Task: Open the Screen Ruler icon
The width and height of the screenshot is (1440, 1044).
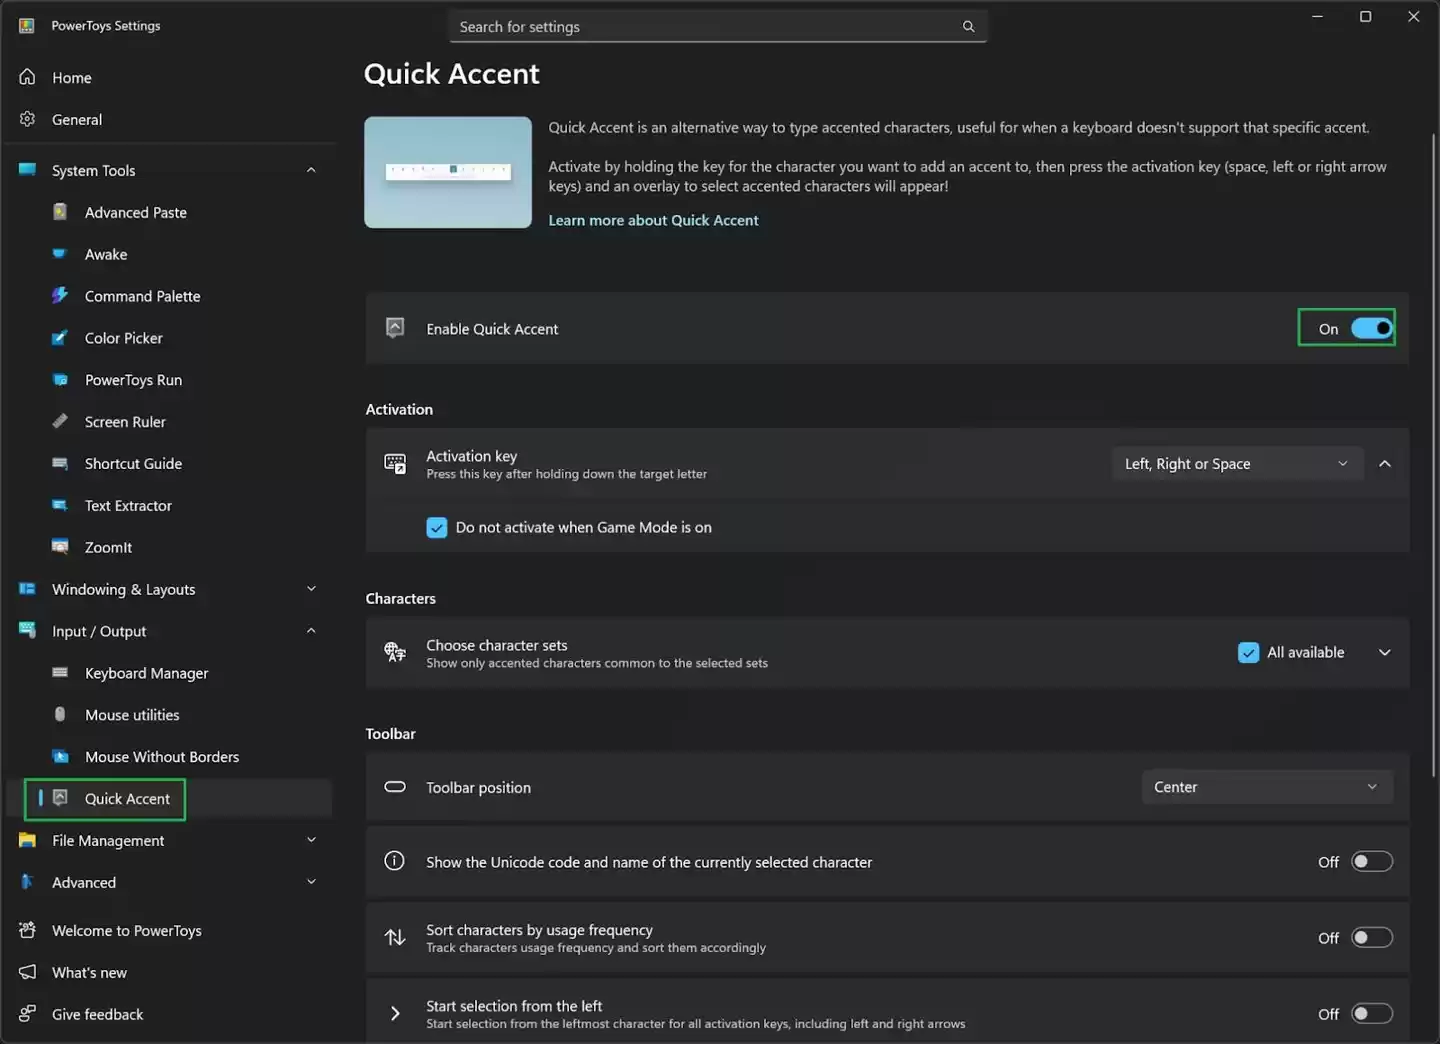Action: (60, 421)
